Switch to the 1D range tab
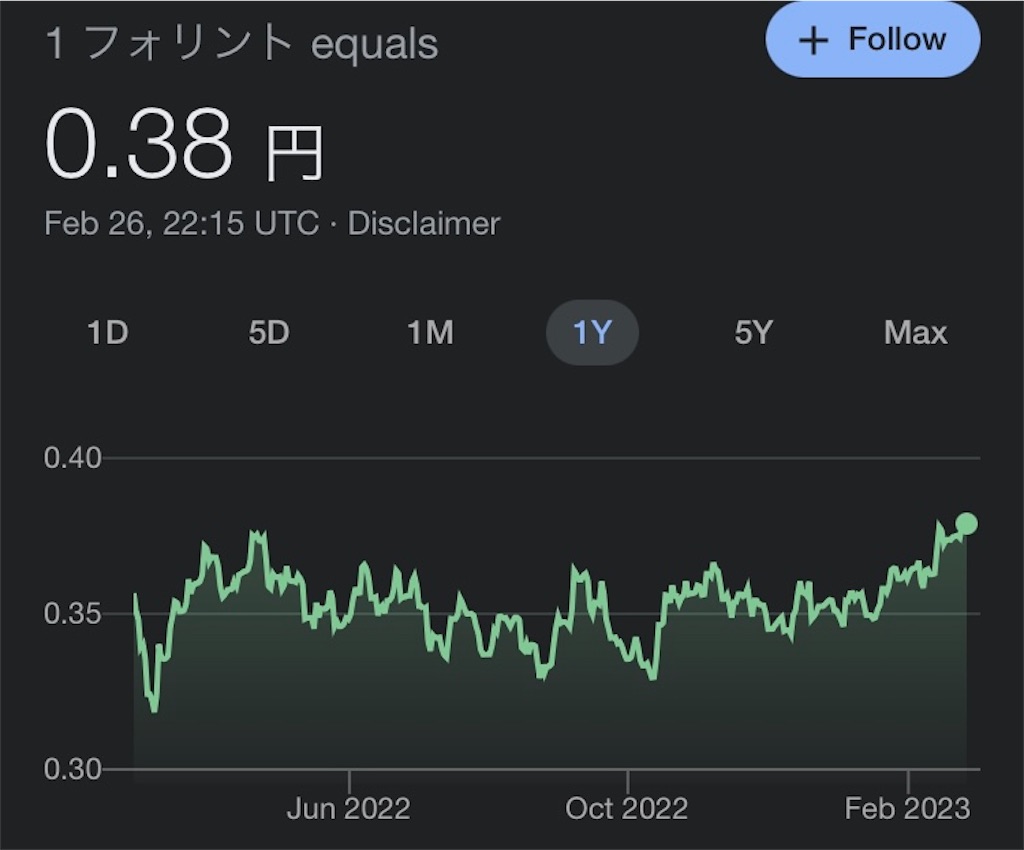This screenshot has width=1024, height=850. tap(108, 332)
